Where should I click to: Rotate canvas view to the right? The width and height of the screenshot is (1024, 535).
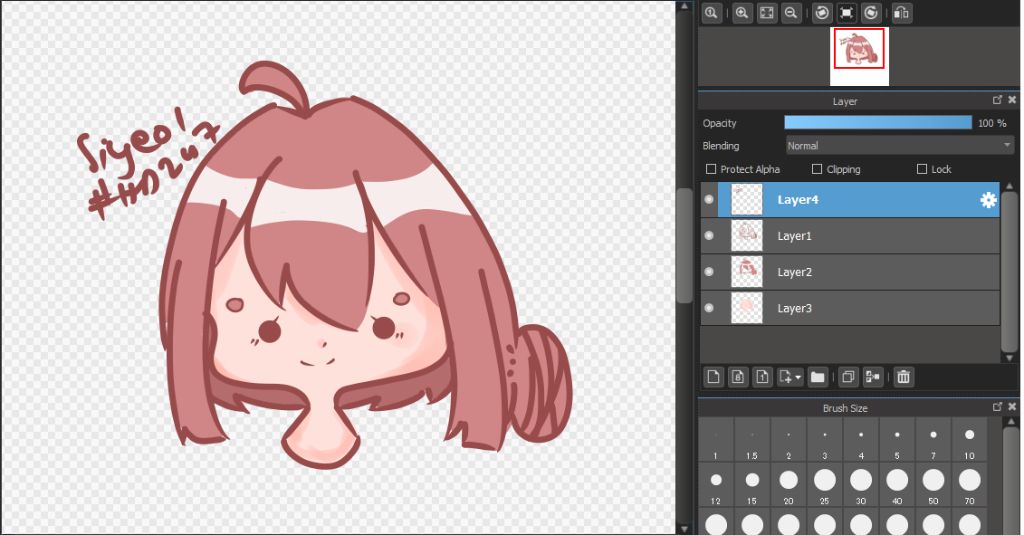(871, 12)
